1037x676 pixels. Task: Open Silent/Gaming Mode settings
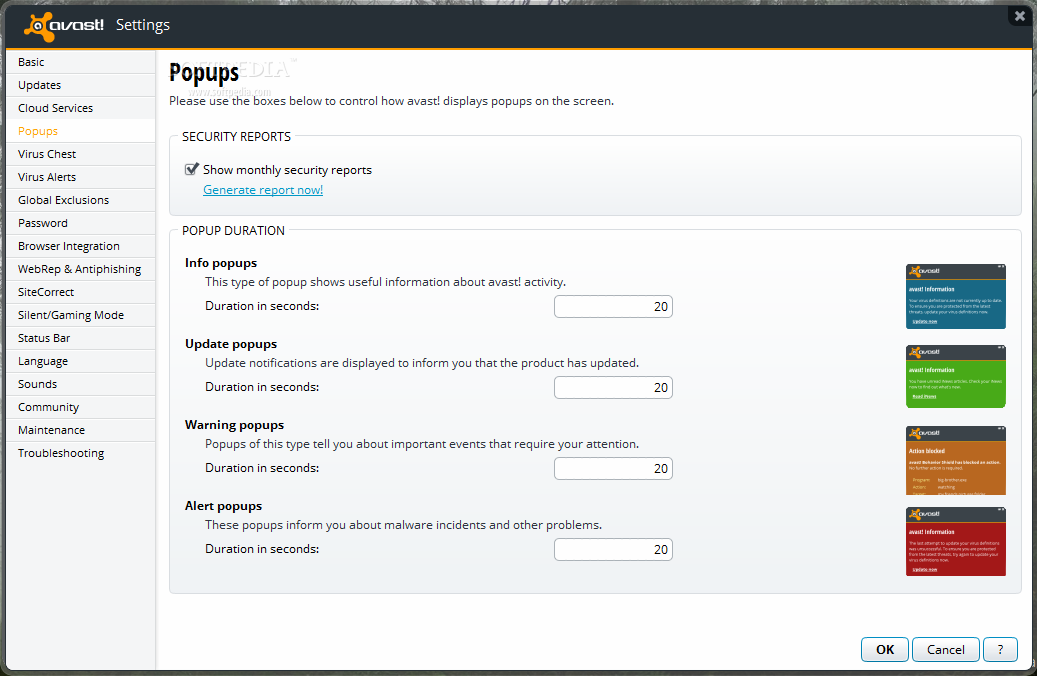[81, 315]
